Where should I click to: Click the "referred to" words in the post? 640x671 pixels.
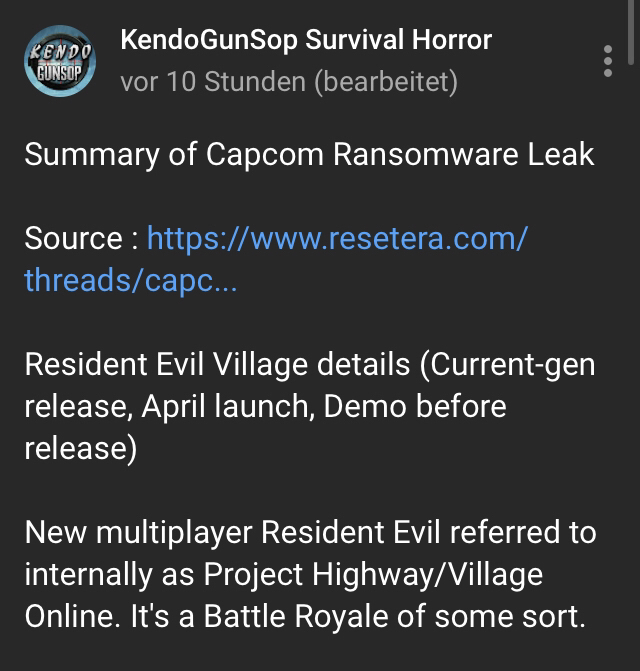(523, 532)
